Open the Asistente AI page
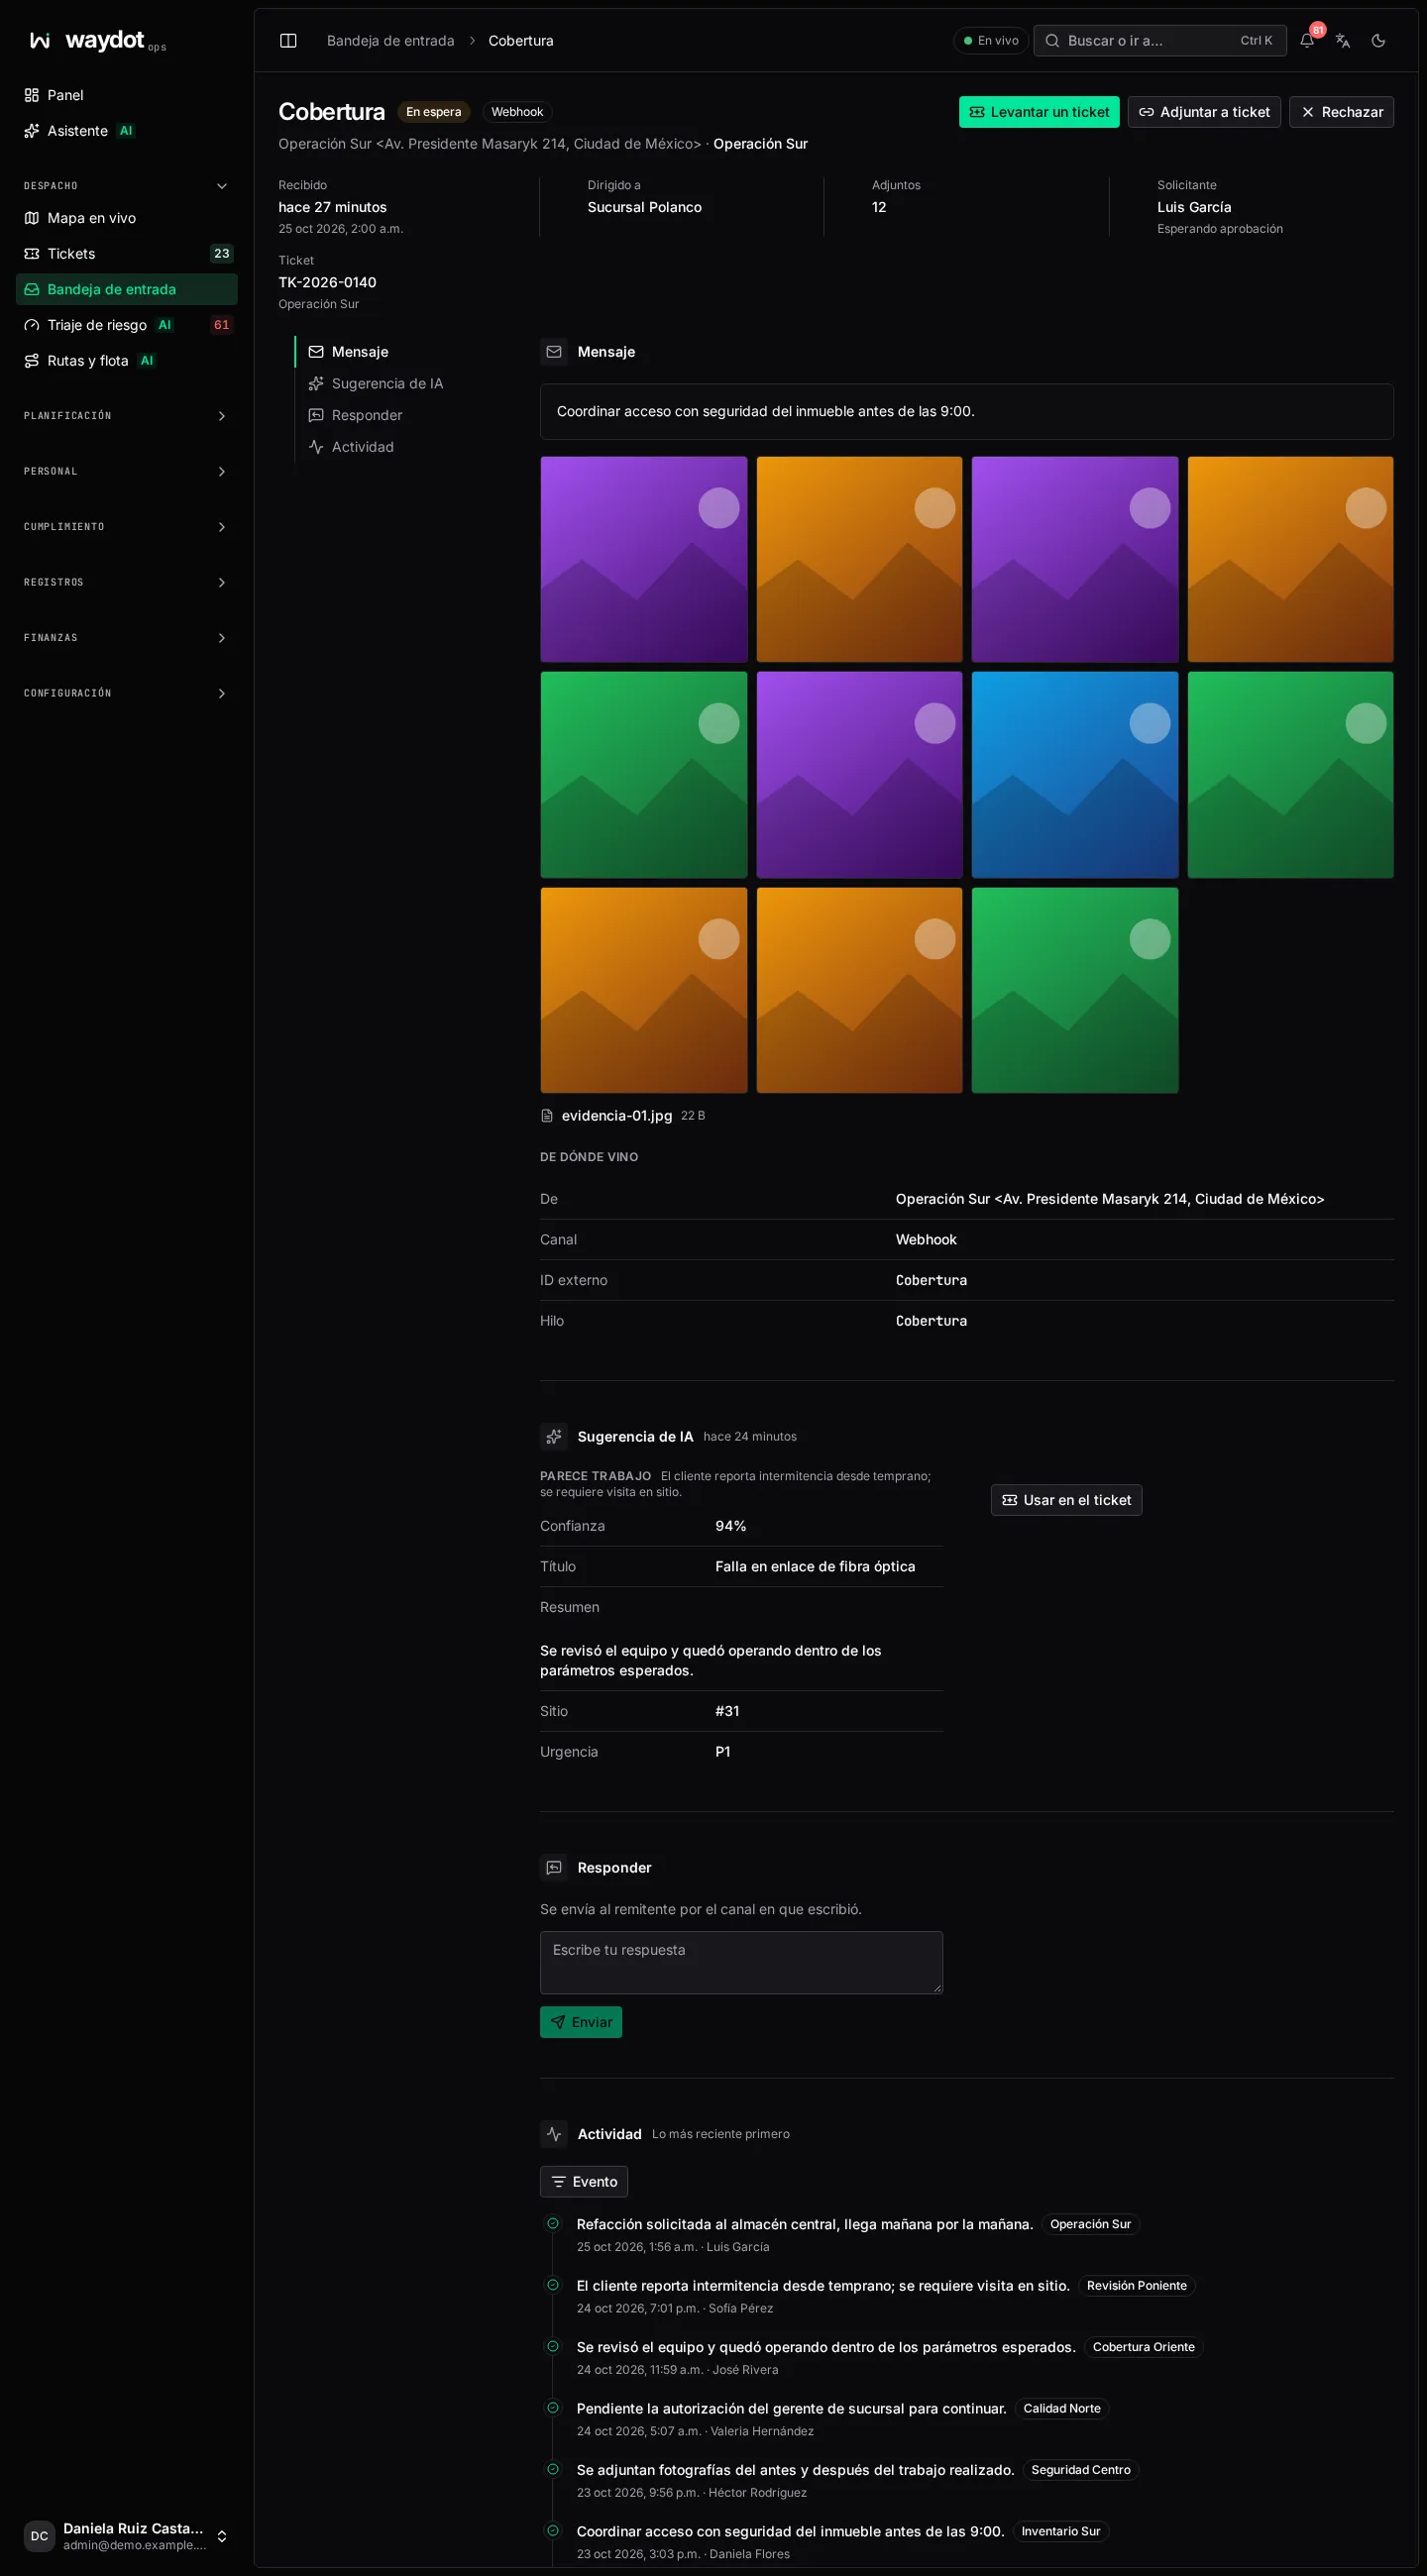This screenshot has height=2576, width=1427. point(127,131)
